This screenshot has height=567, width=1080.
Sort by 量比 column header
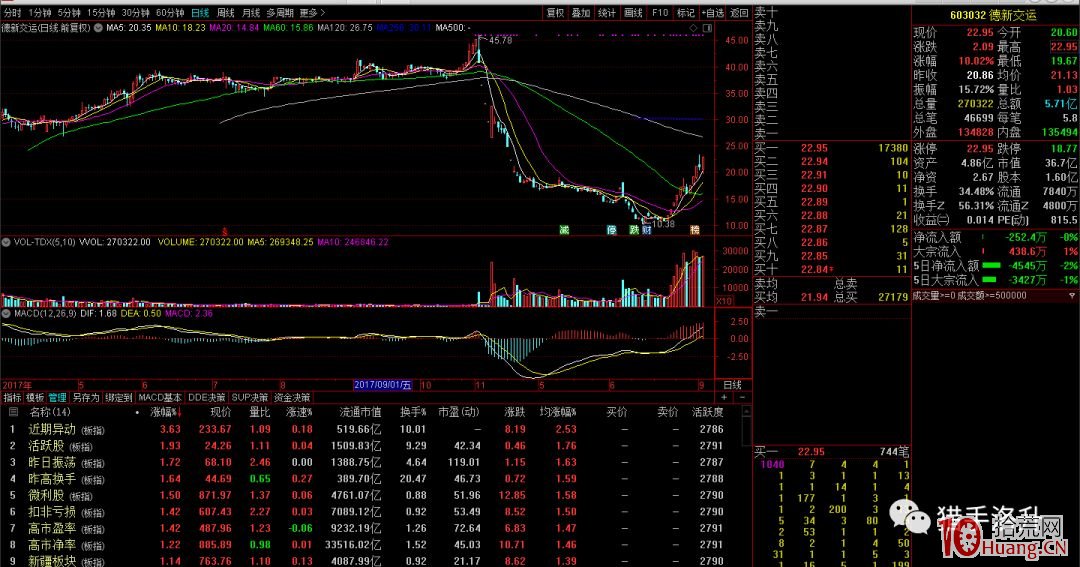(x=260, y=412)
